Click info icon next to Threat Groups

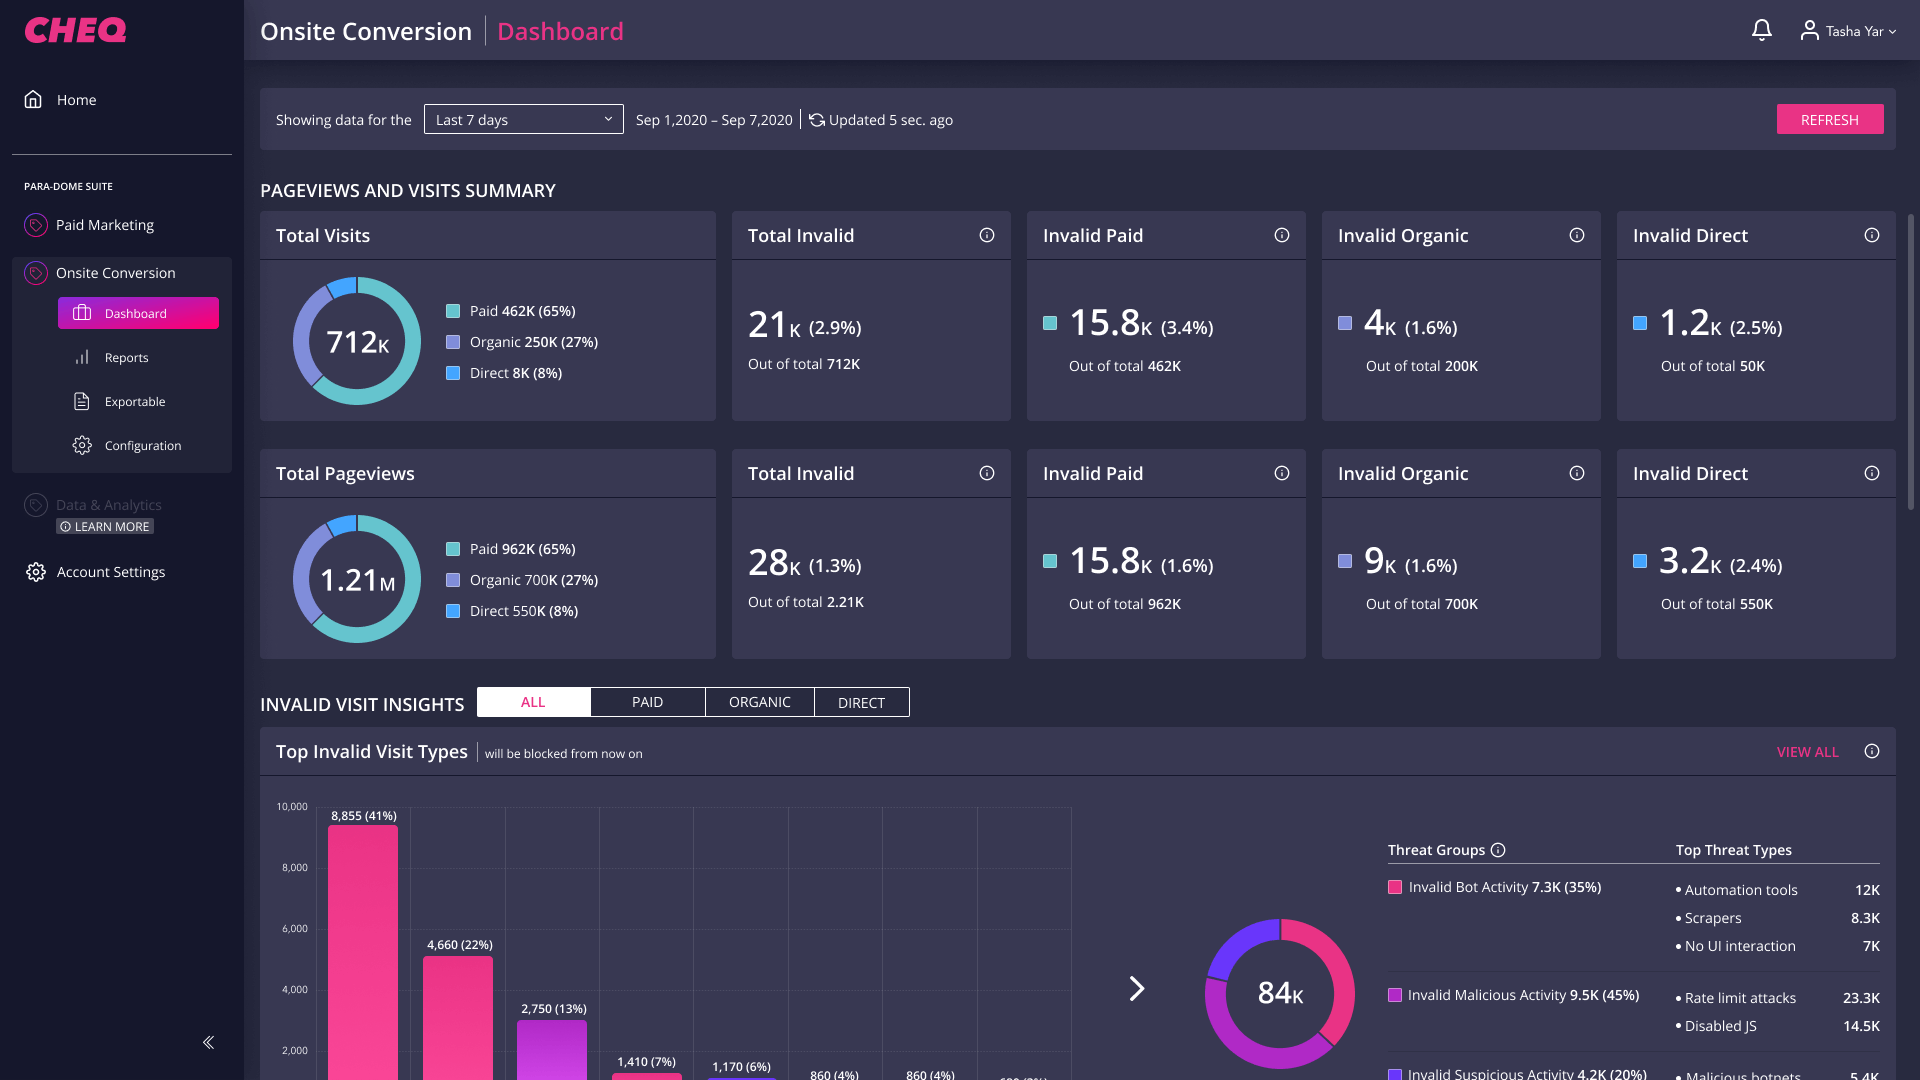pyautogui.click(x=1498, y=850)
